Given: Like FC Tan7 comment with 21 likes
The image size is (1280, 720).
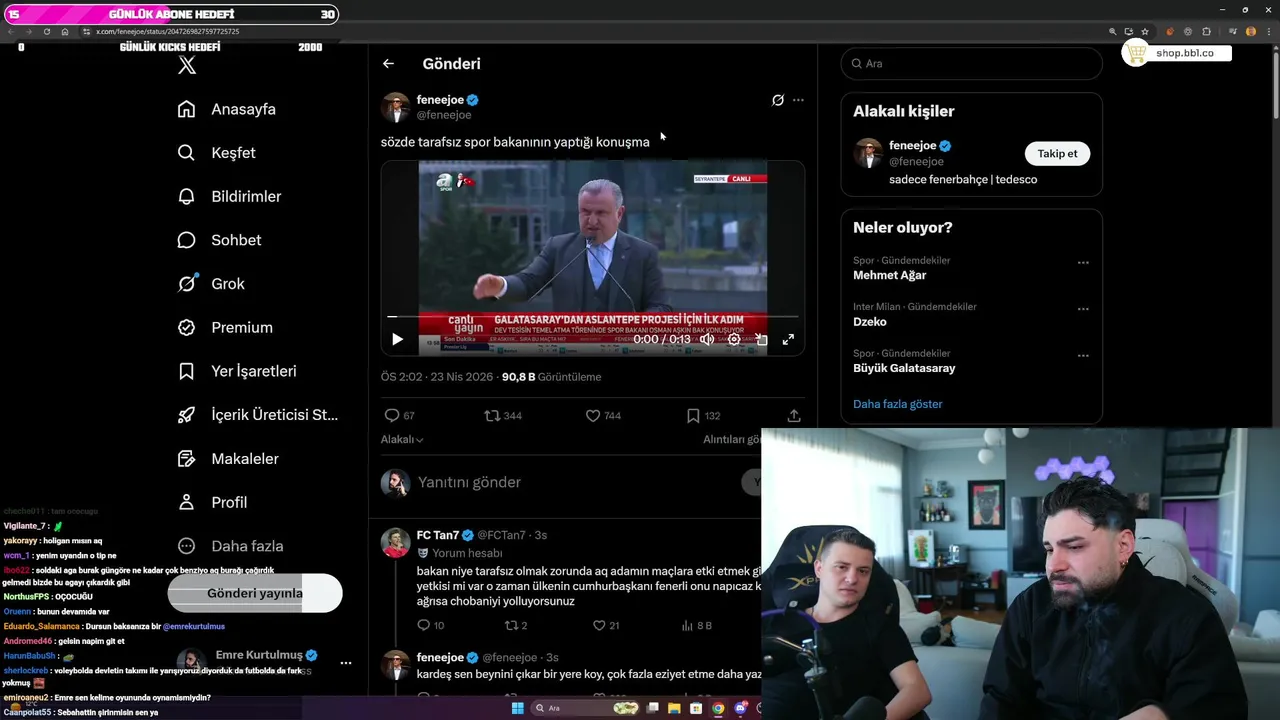Looking at the screenshot, I should tap(599, 625).
